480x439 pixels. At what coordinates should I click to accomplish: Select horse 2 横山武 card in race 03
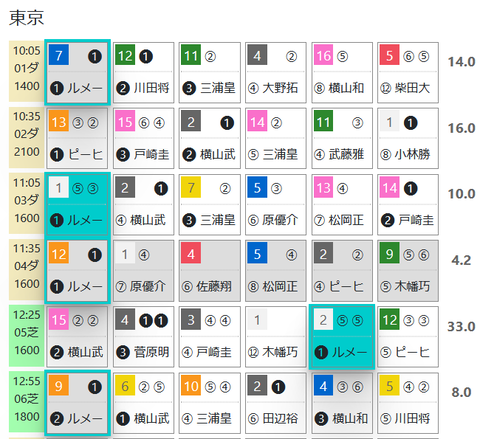pyautogui.click(x=144, y=204)
